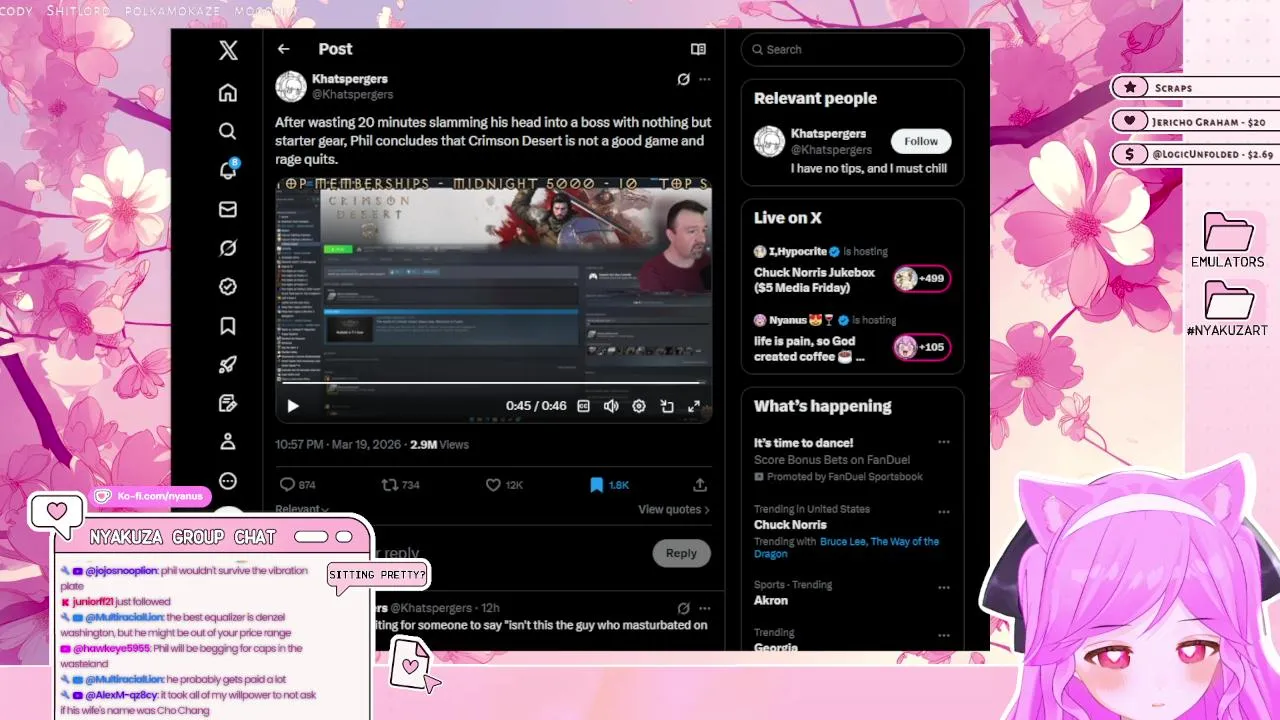
Task: Open the X logo home link
Action: 228,50
